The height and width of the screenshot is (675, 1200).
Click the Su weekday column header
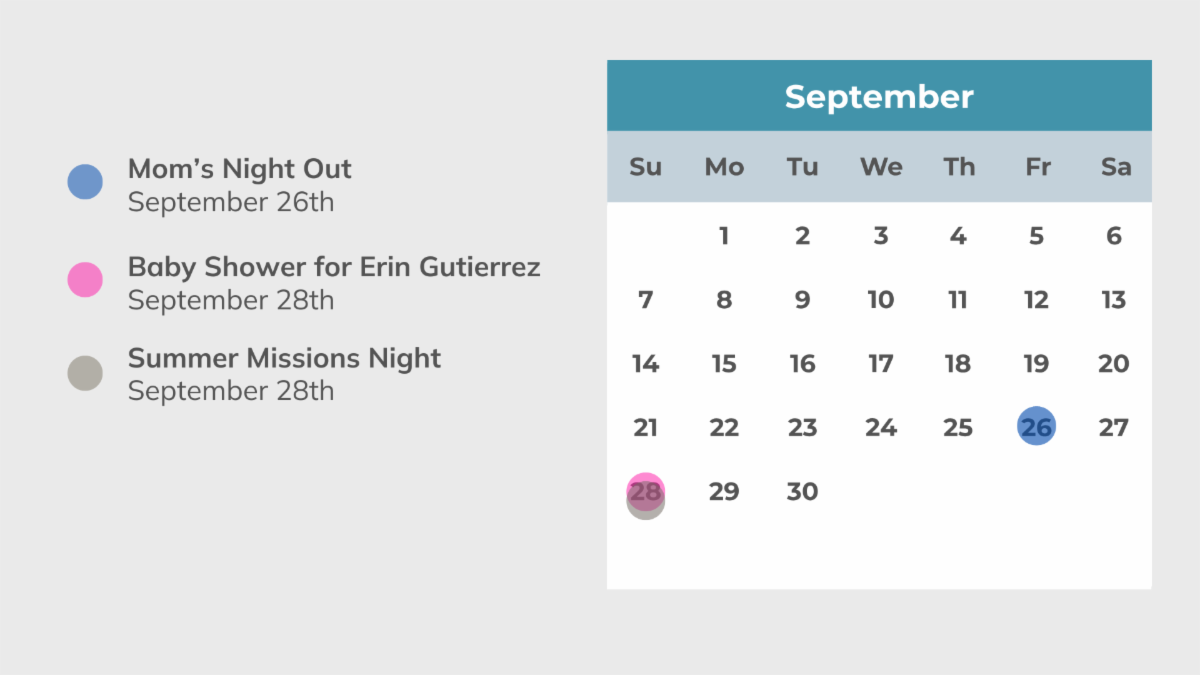(x=645, y=167)
